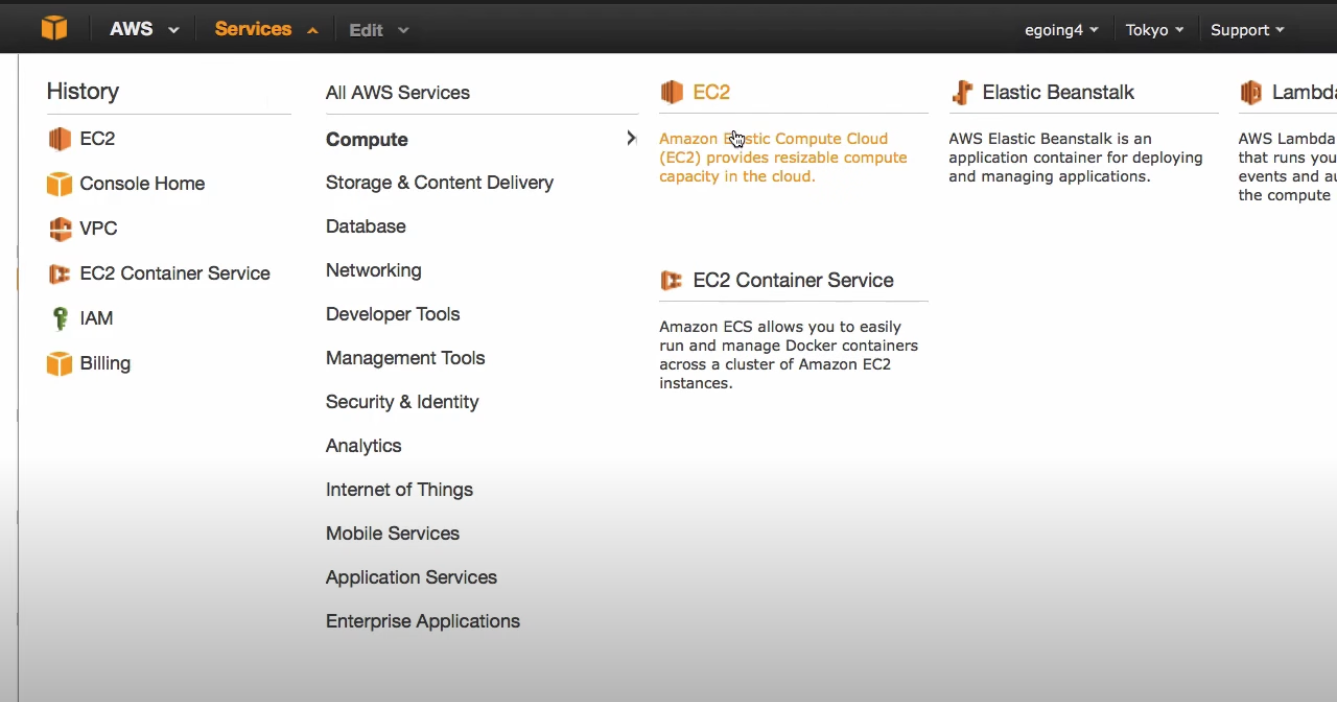The image size is (1337, 702).
Task: Click the chevron arrow next to Compute
Action: 631,138
